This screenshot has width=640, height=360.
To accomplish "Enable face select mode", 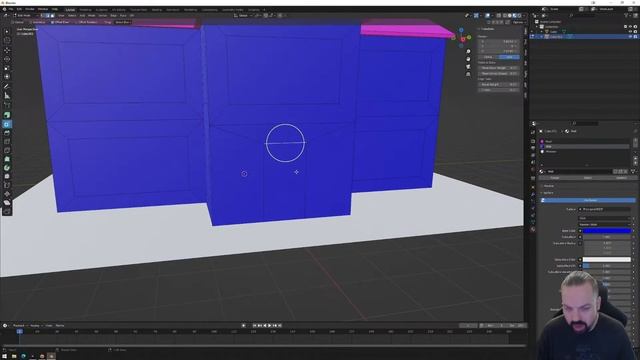I will pyautogui.click(x=52, y=16).
